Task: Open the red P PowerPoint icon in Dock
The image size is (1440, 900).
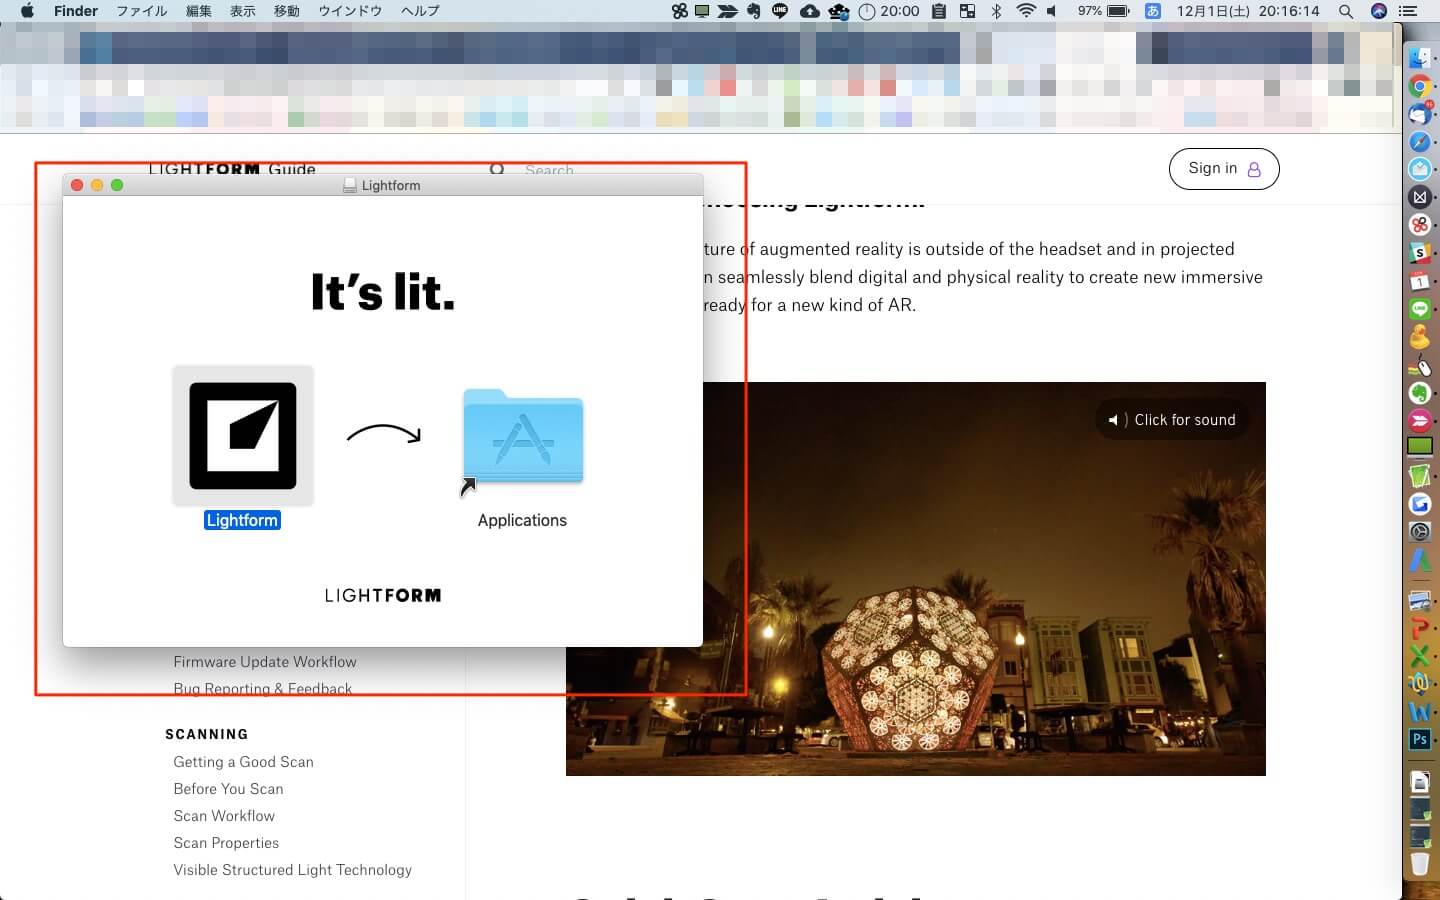Action: 1419,628
